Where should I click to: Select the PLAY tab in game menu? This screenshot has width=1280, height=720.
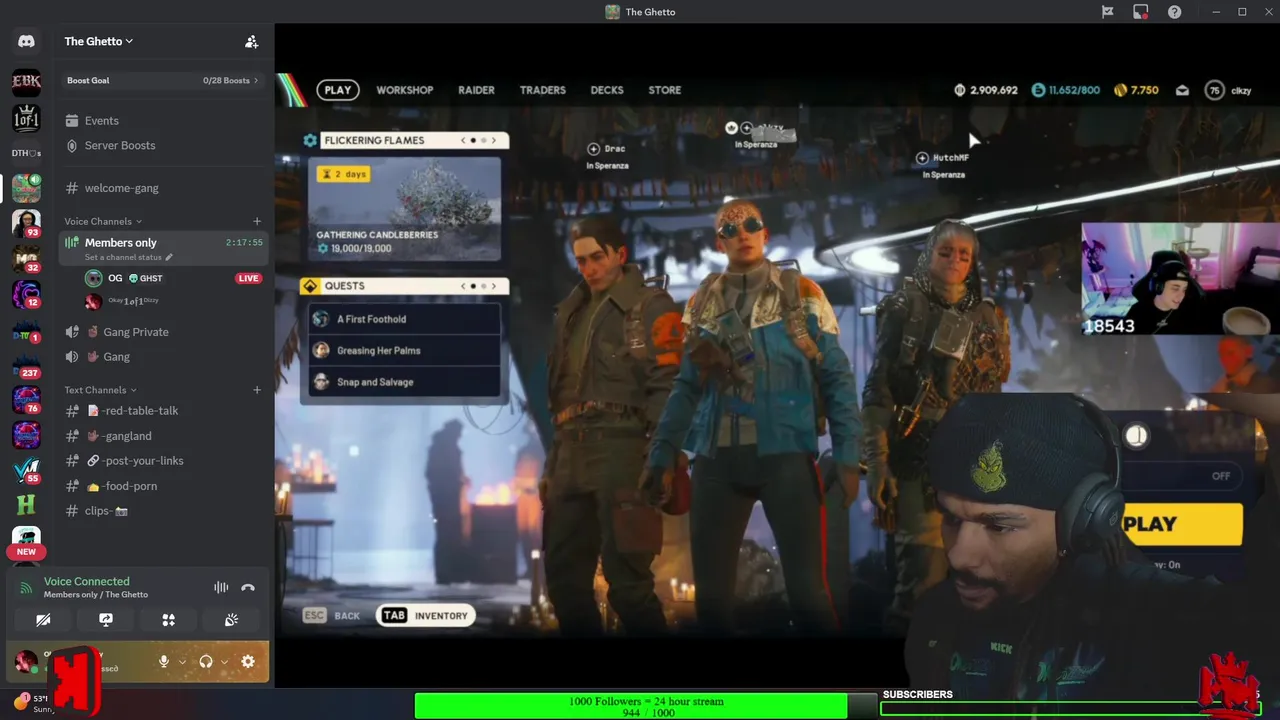click(x=338, y=90)
